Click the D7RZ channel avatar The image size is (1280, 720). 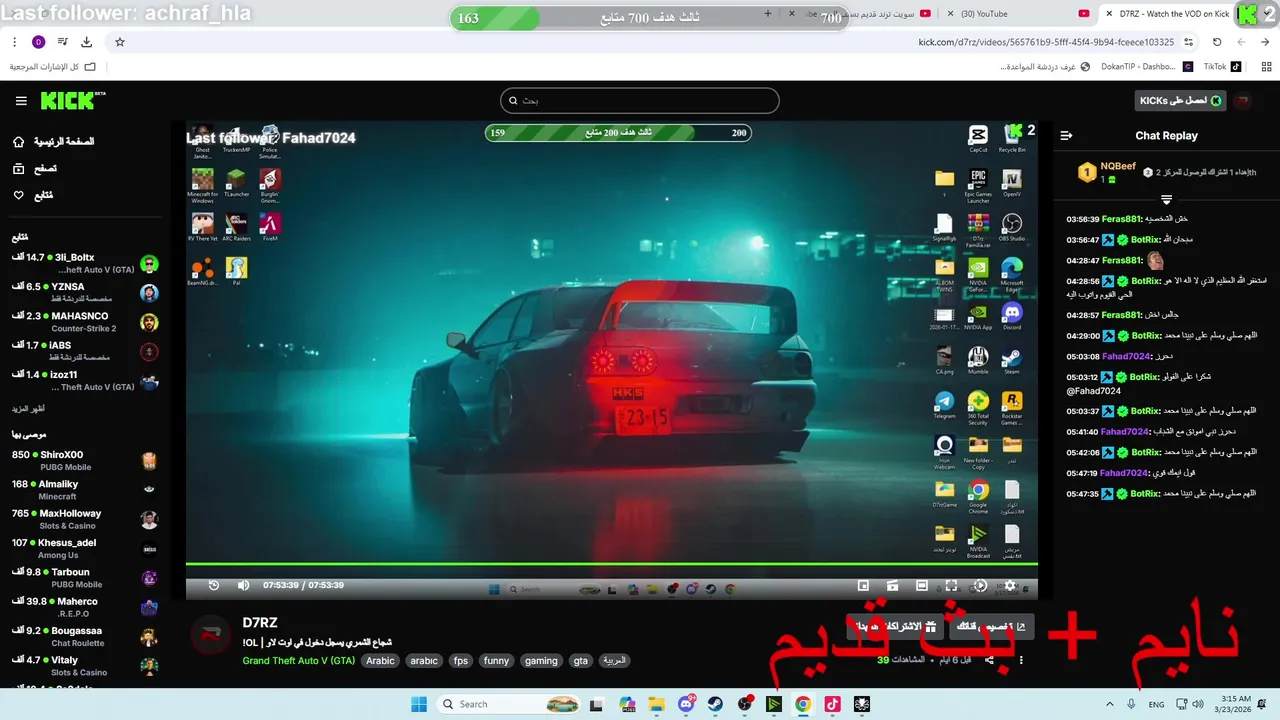coord(211,634)
